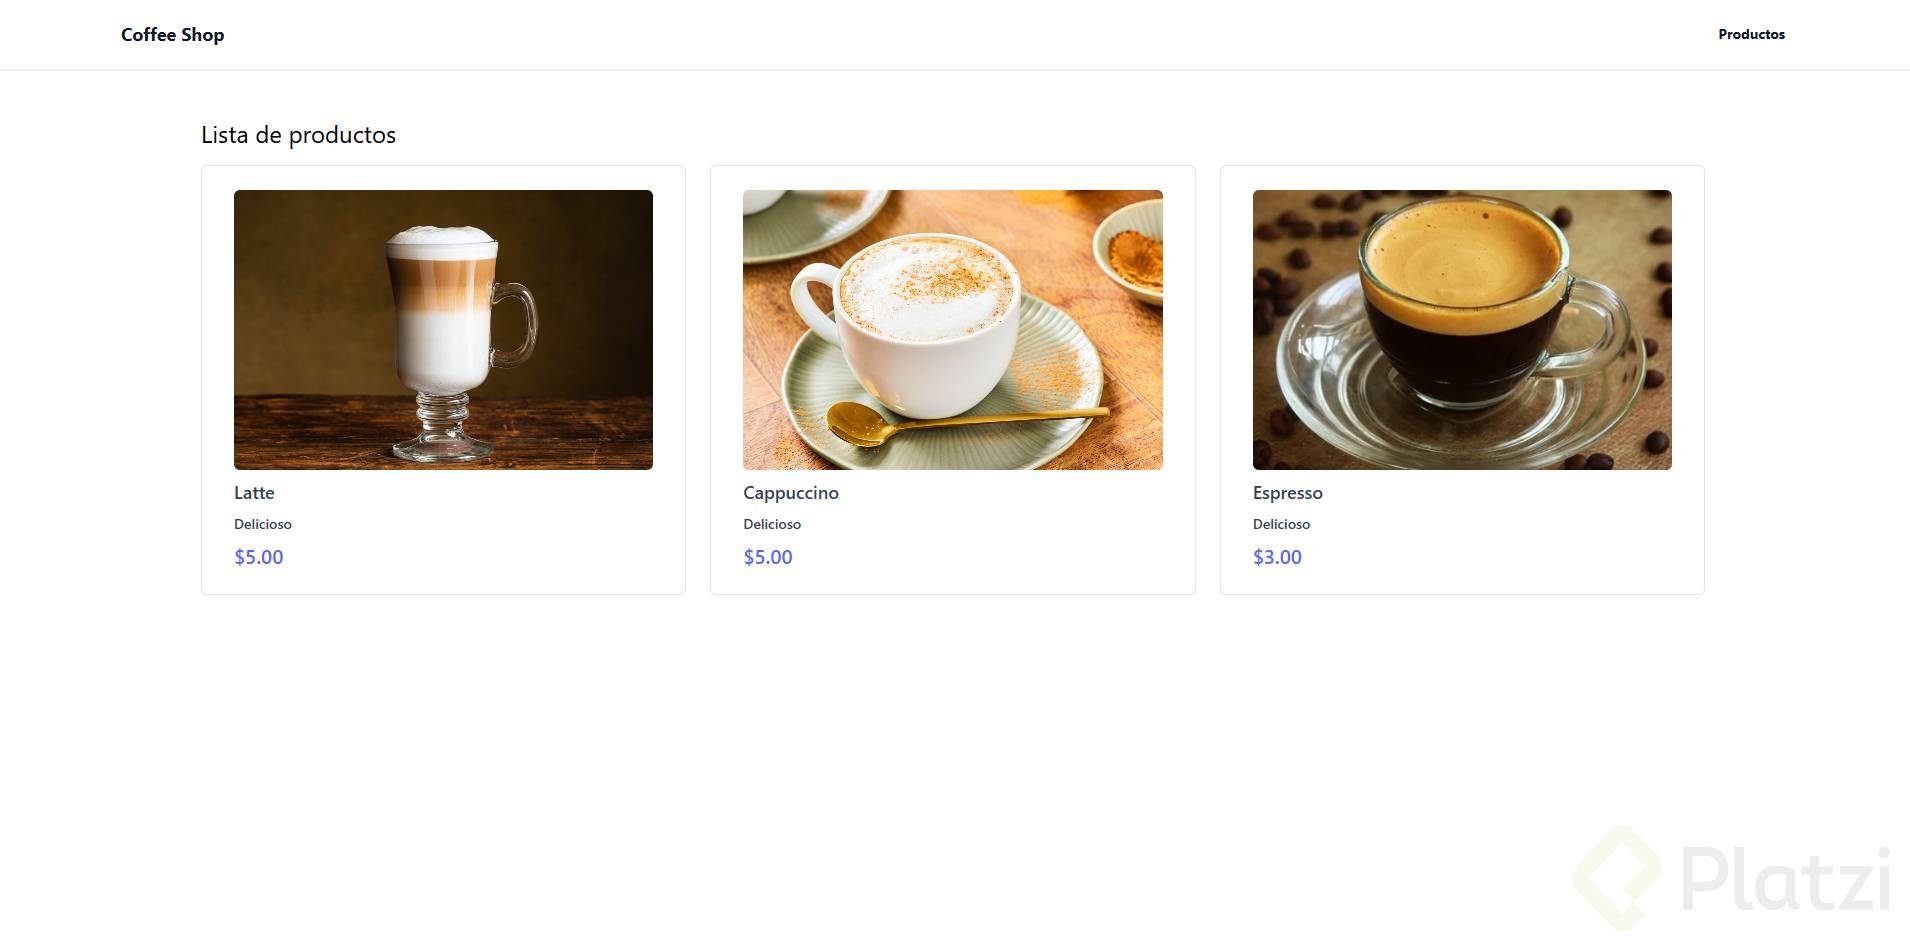Screen dimensions: 1910x941
Task: Click the Latte glass product image
Action: click(x=443, y=330)
